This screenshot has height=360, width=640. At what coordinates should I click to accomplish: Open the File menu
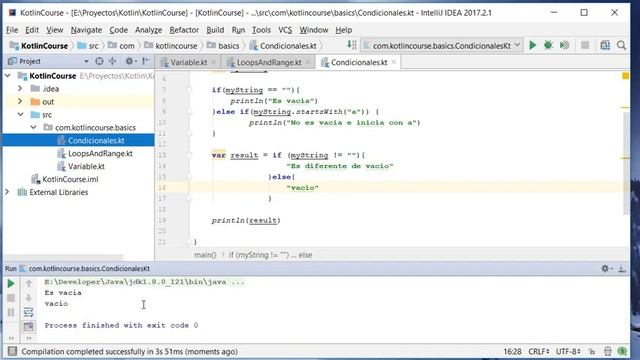12,30
